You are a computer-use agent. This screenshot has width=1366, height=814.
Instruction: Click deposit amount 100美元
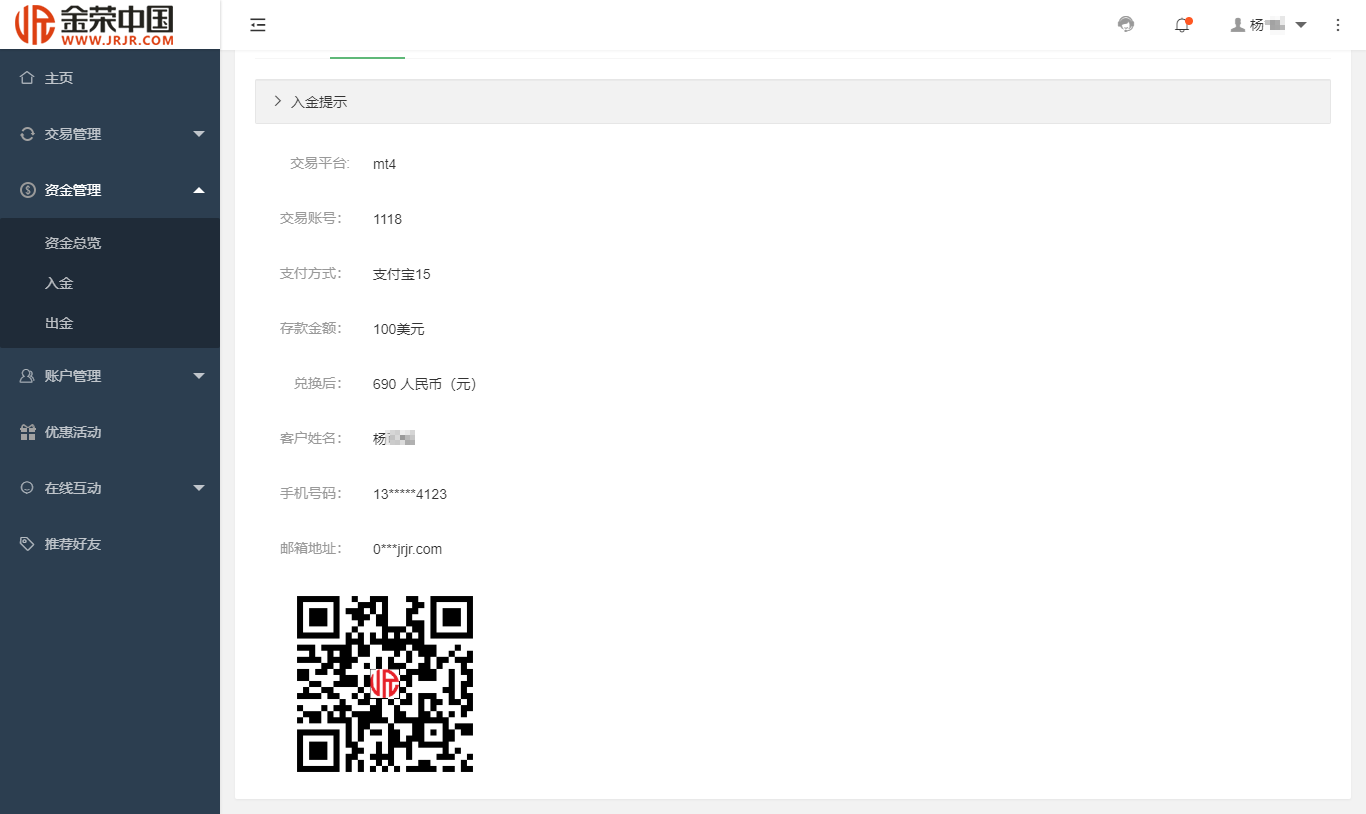(x=399, y=329)
